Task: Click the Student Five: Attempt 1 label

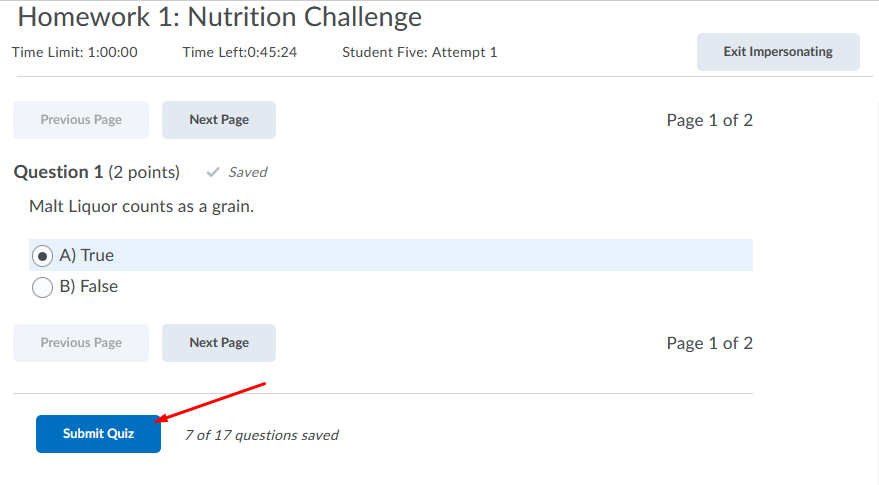Action: (419, 52)
